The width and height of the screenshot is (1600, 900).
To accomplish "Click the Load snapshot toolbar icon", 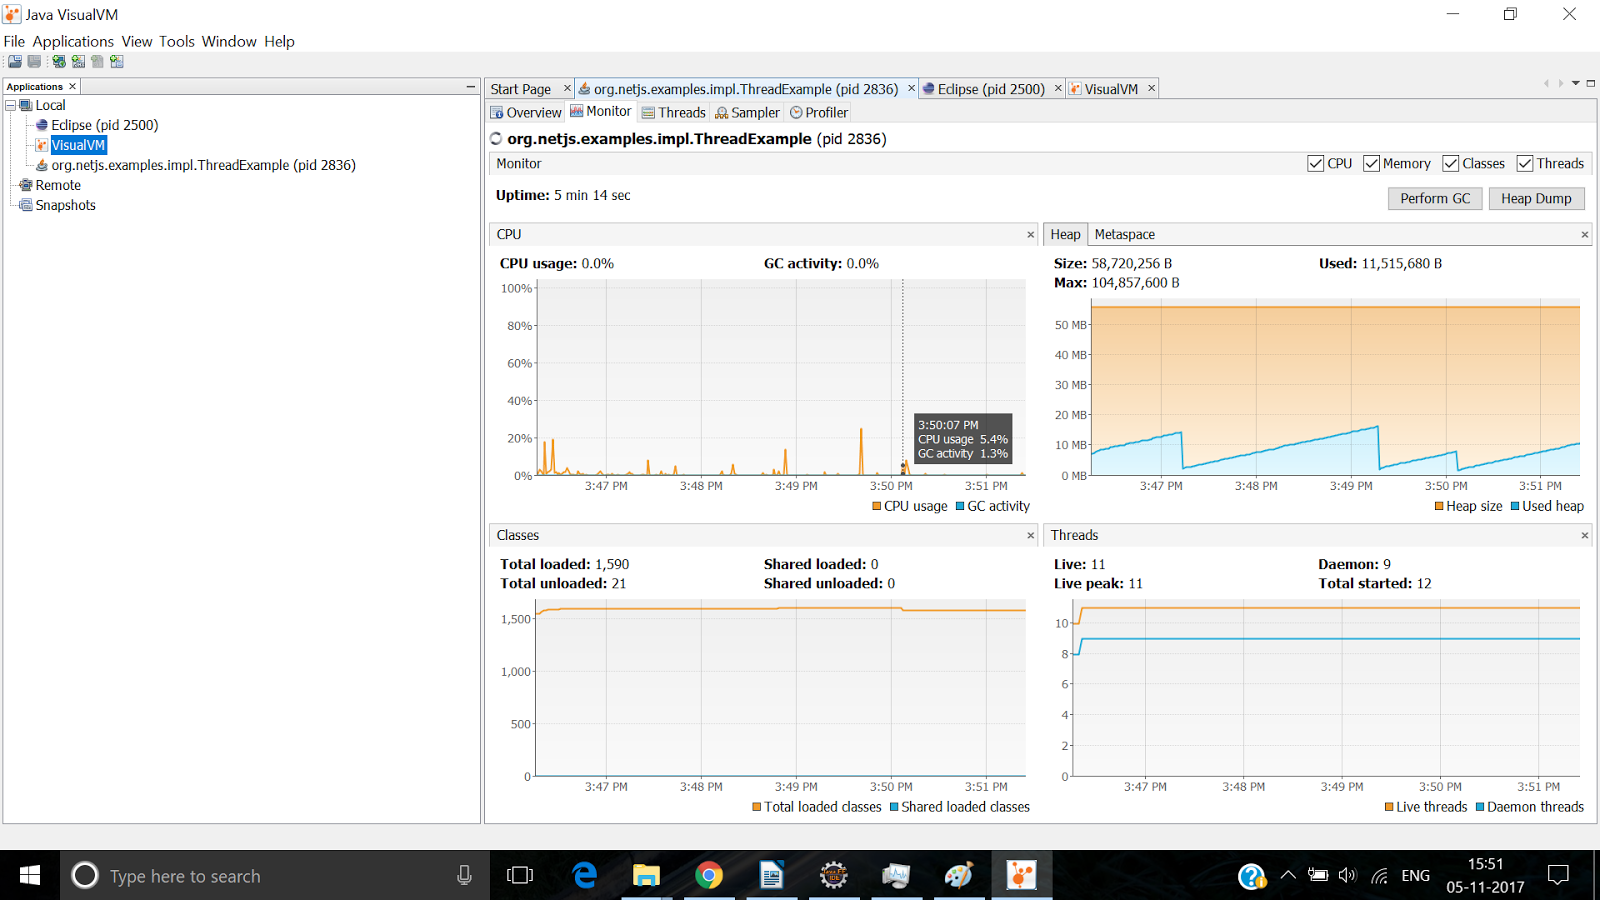I will click(15, 62).
